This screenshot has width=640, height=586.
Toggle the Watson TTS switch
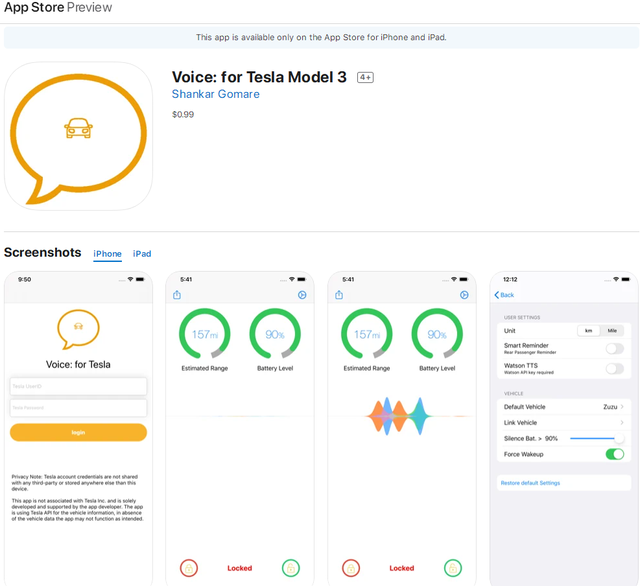pyautogui.click(x=615, y=368)
